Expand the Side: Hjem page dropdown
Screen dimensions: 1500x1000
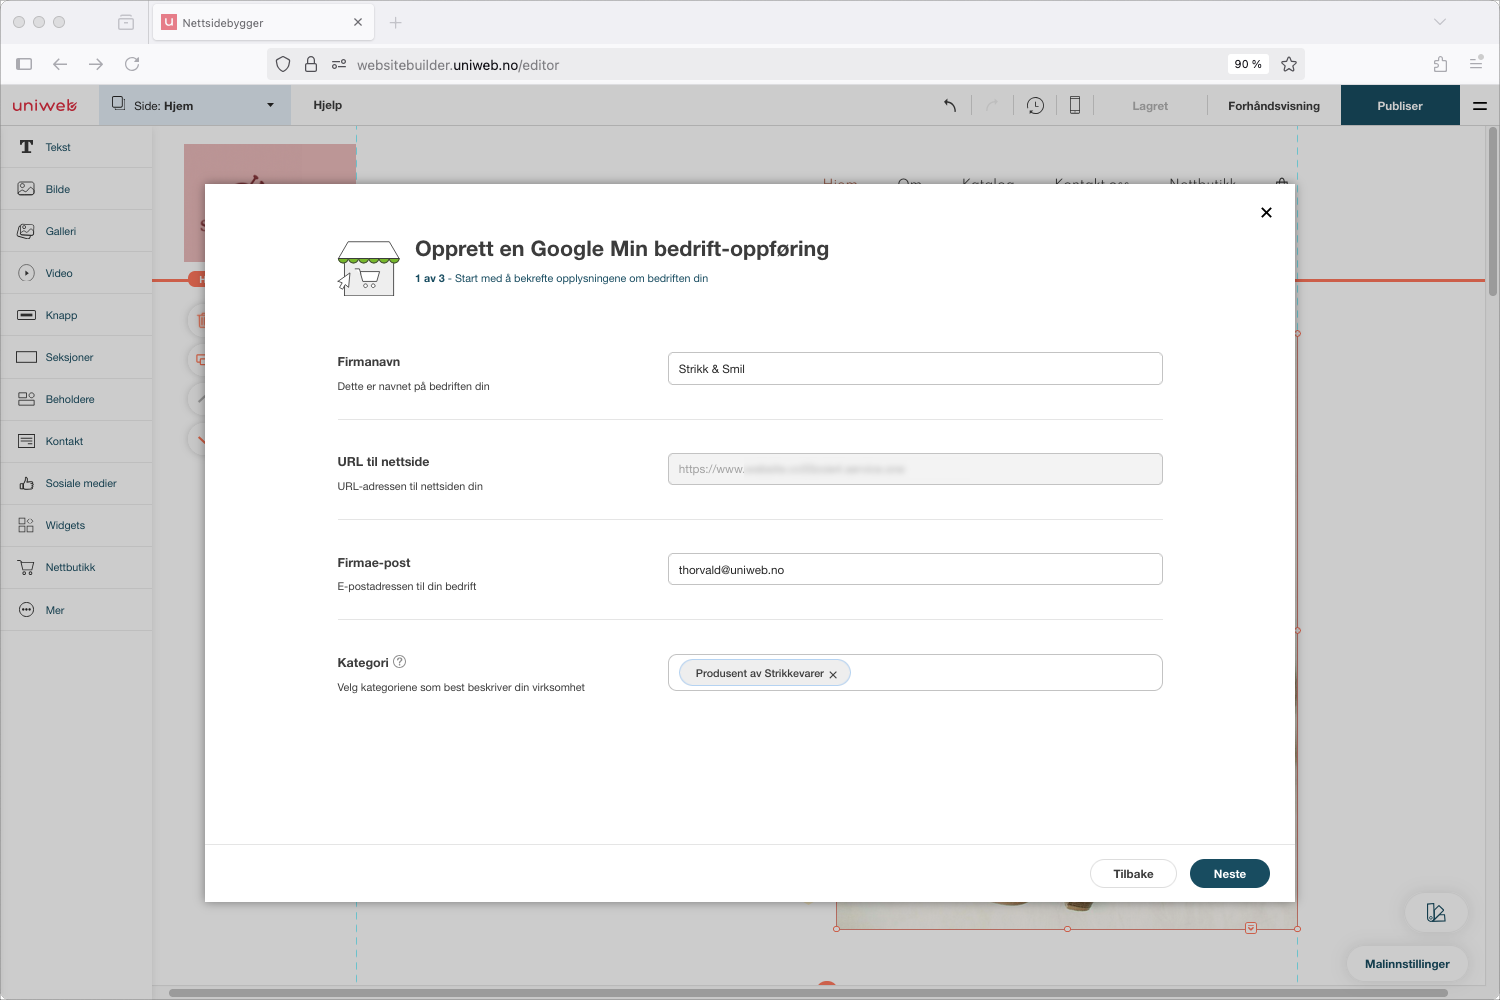(x=195, y=105)
